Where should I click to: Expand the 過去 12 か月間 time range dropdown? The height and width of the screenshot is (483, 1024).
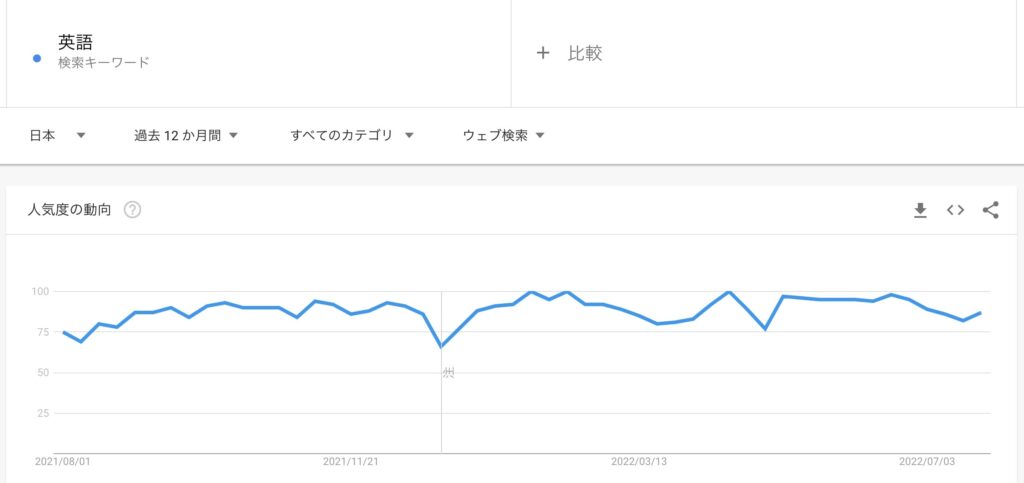[185, 136]
